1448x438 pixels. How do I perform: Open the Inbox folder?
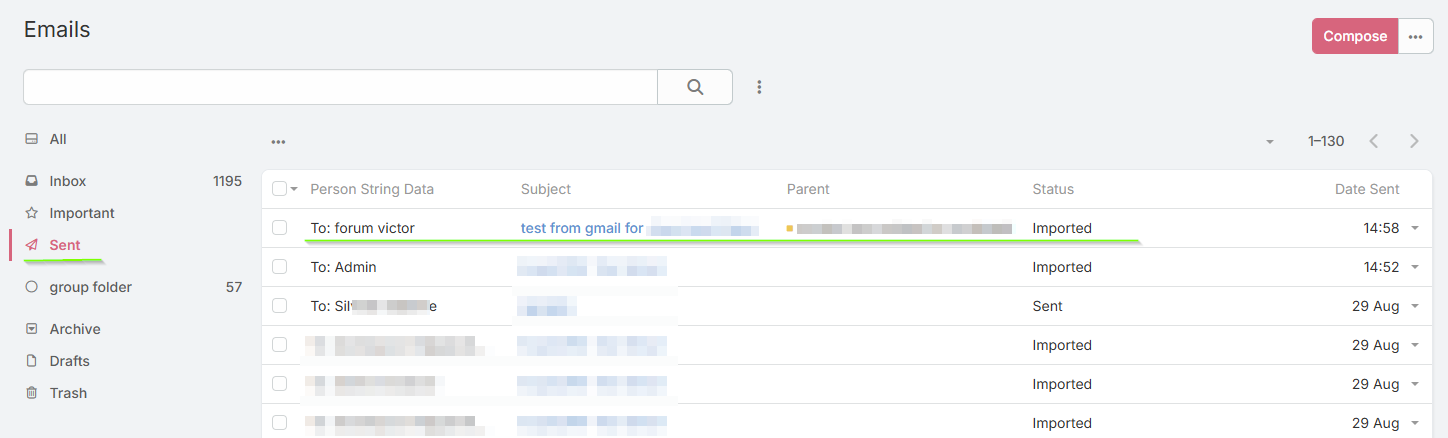tap(68, 181)
